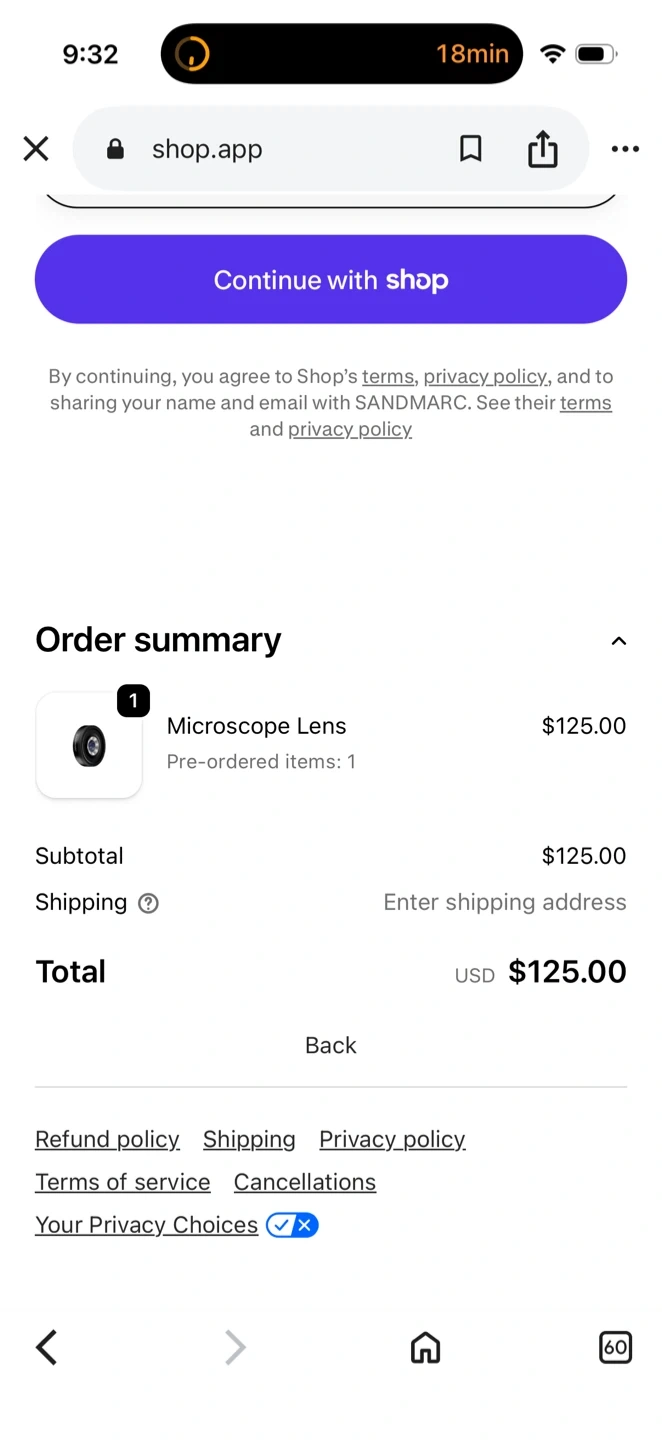Open Terms of service link
The width and height of the screenshot is (662, 1440).
pyautogui.click(x=123, y=1182)
